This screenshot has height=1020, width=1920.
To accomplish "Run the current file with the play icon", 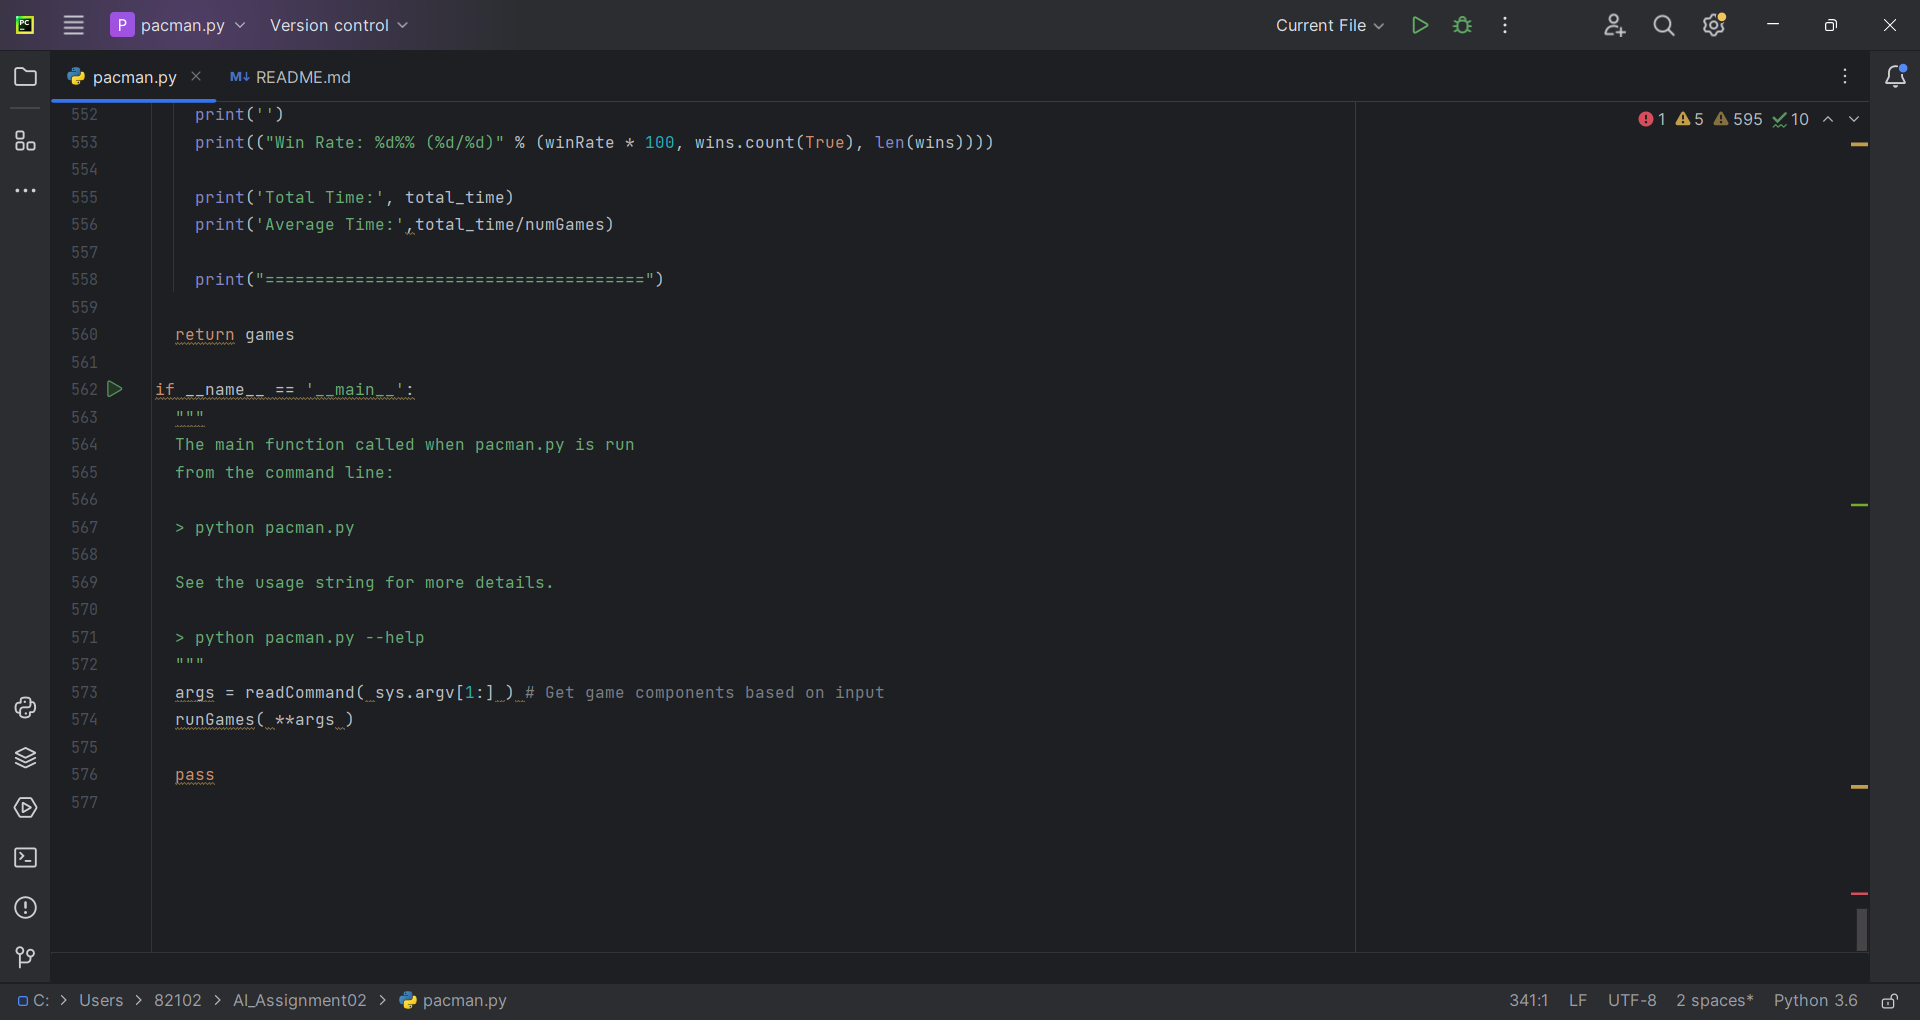I will point(1420,25).
